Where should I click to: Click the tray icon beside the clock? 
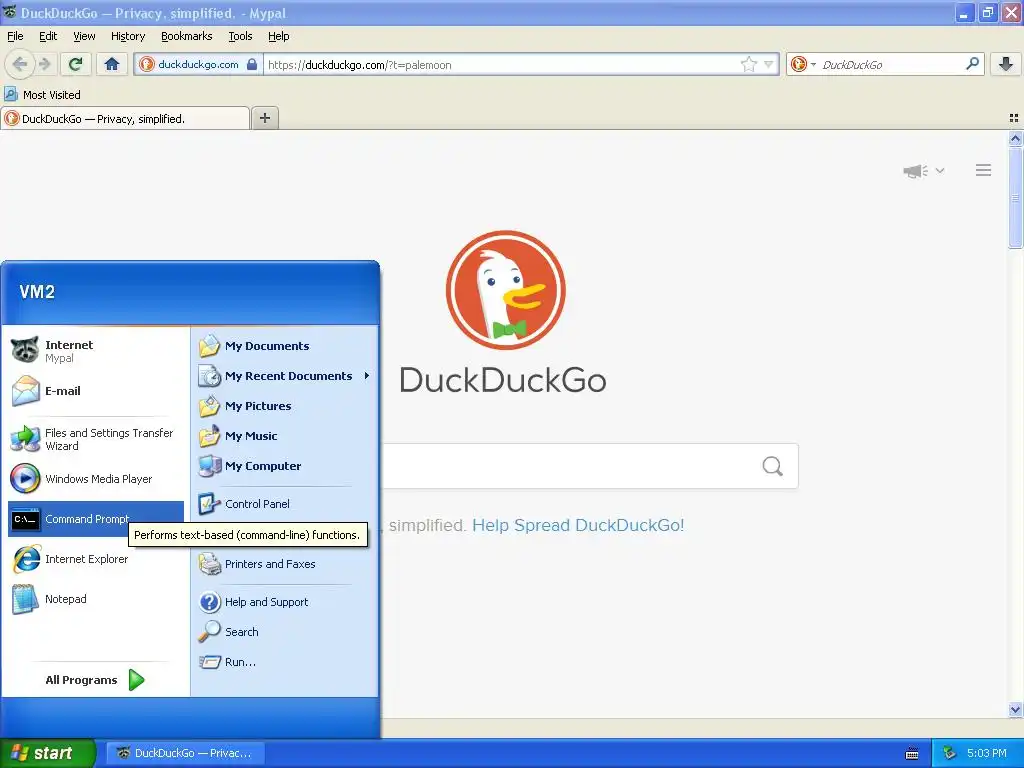950,753
